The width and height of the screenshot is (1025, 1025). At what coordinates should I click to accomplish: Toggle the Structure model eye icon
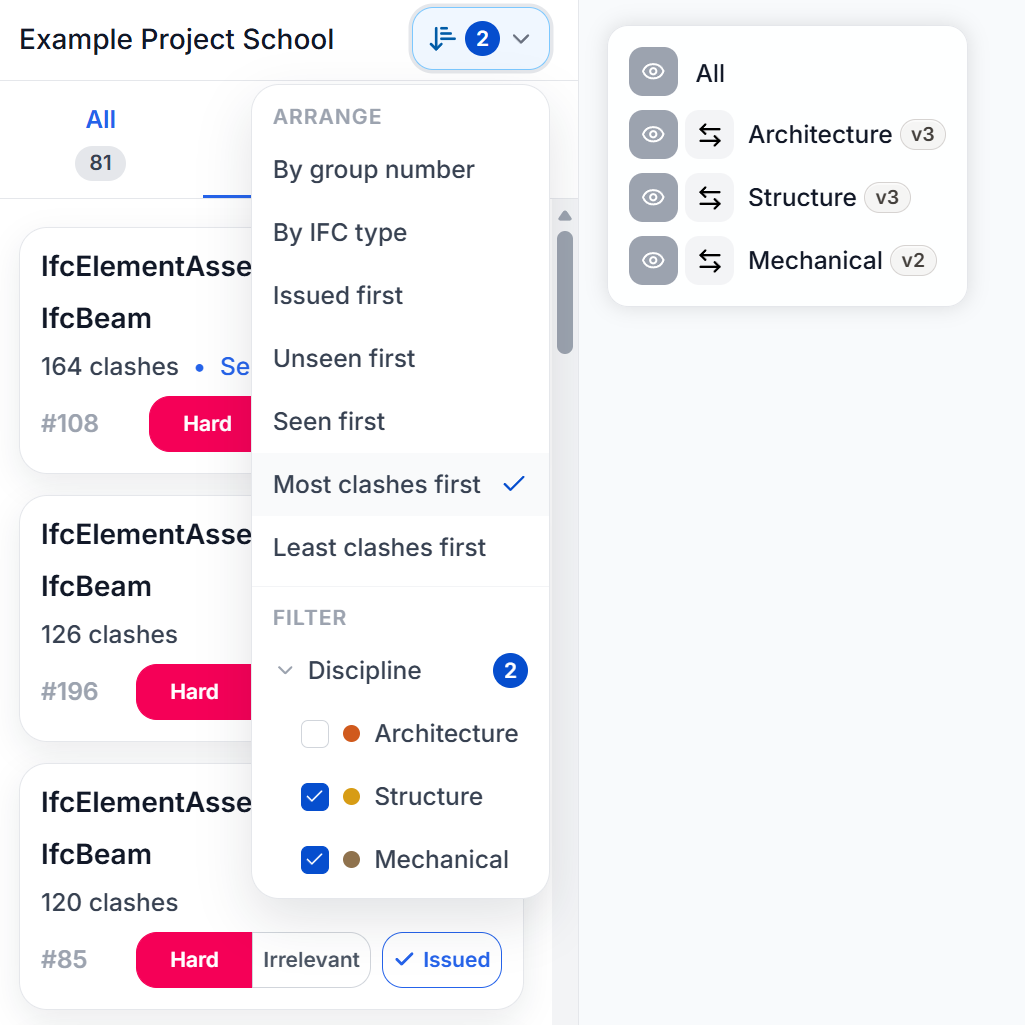tap(653, 198)
